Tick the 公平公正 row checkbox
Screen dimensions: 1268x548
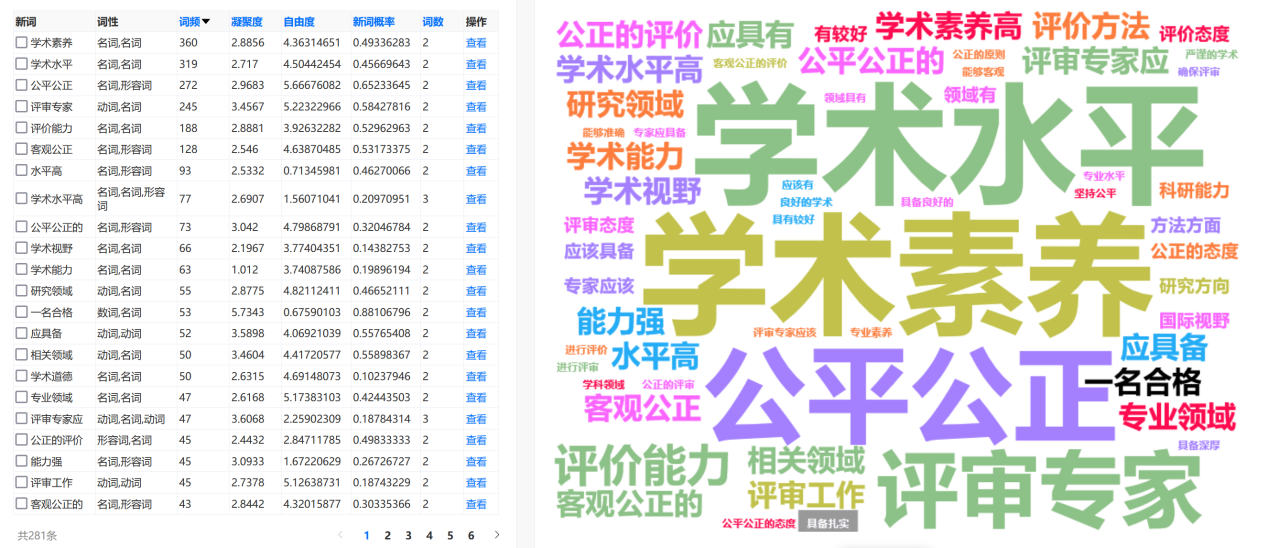click(x=22, y=85)
